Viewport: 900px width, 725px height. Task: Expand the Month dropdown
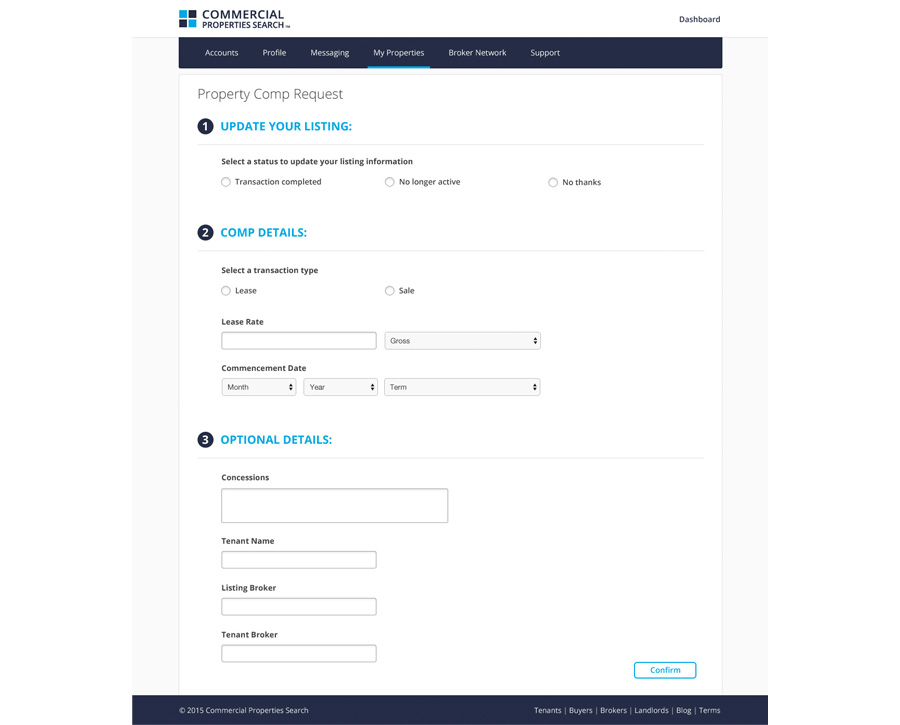tap(259, 387)
